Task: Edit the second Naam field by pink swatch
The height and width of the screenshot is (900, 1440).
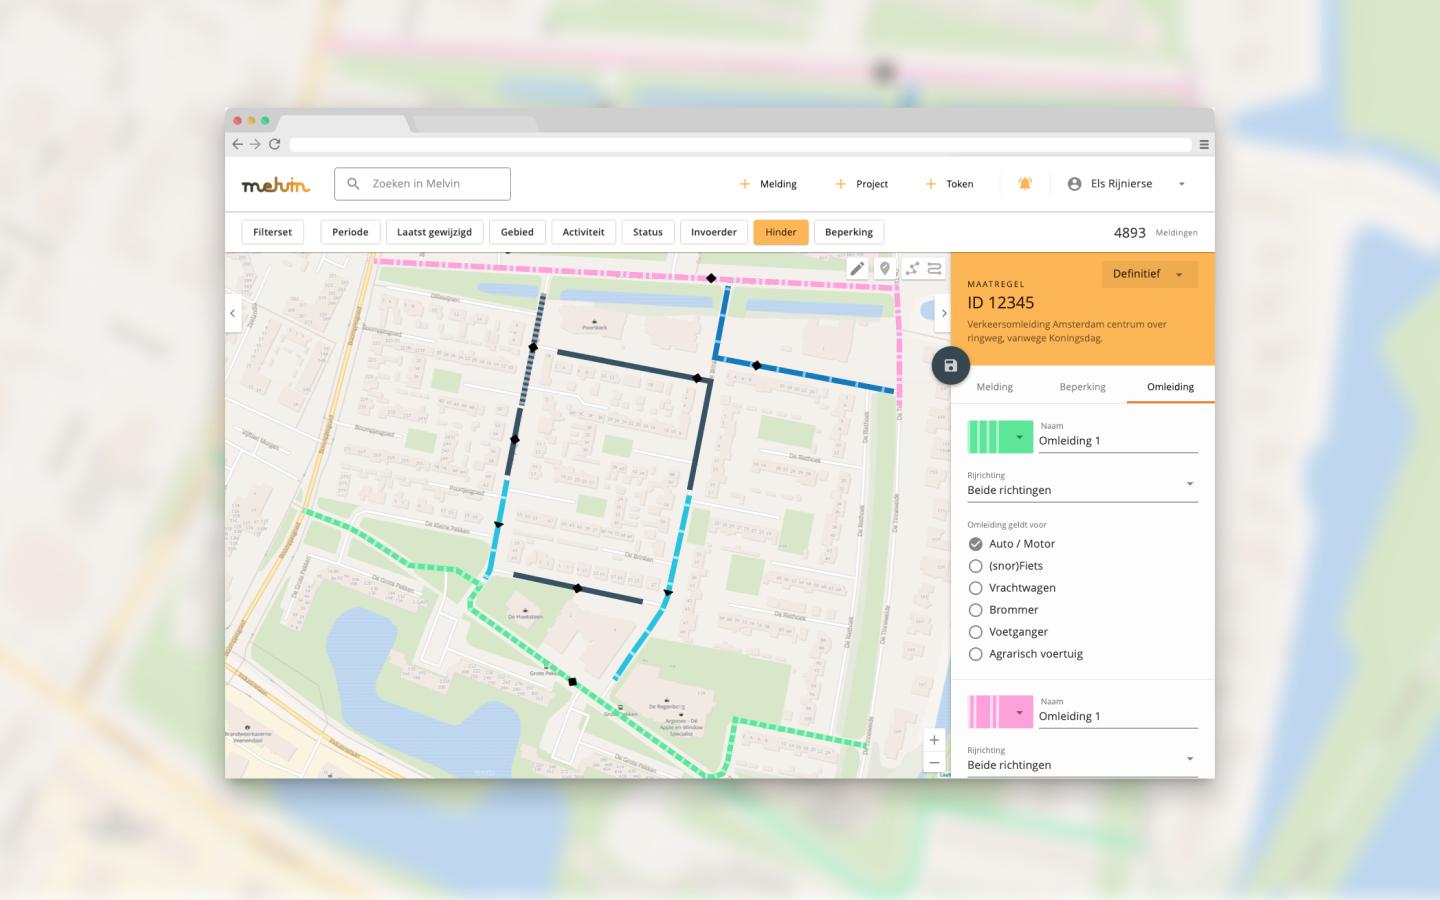Action: [x=1118, y=716]
